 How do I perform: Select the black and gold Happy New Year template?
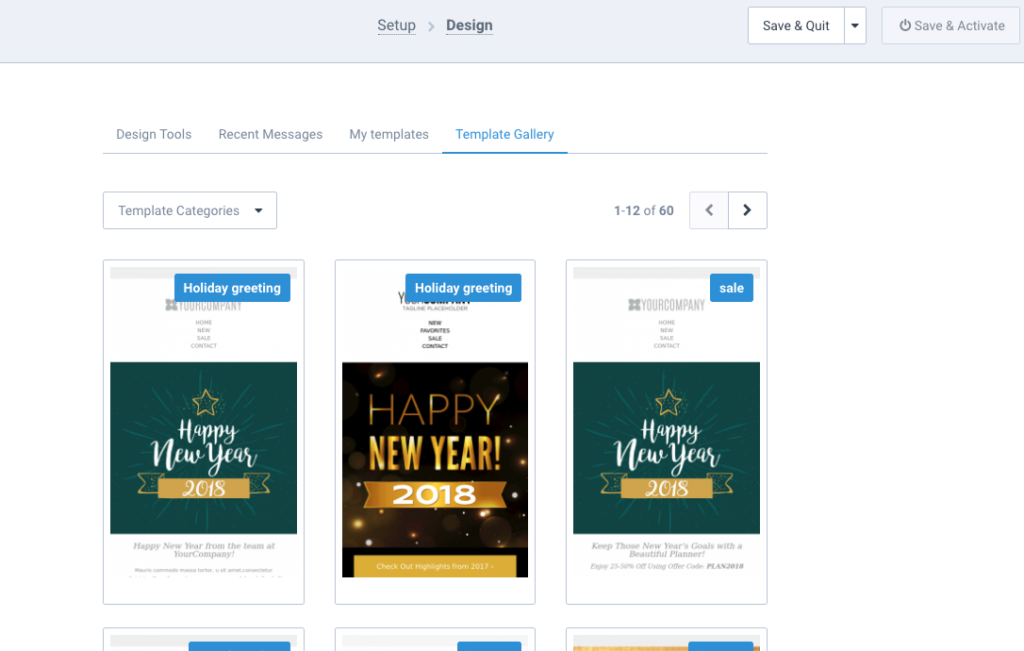[435, 432]
